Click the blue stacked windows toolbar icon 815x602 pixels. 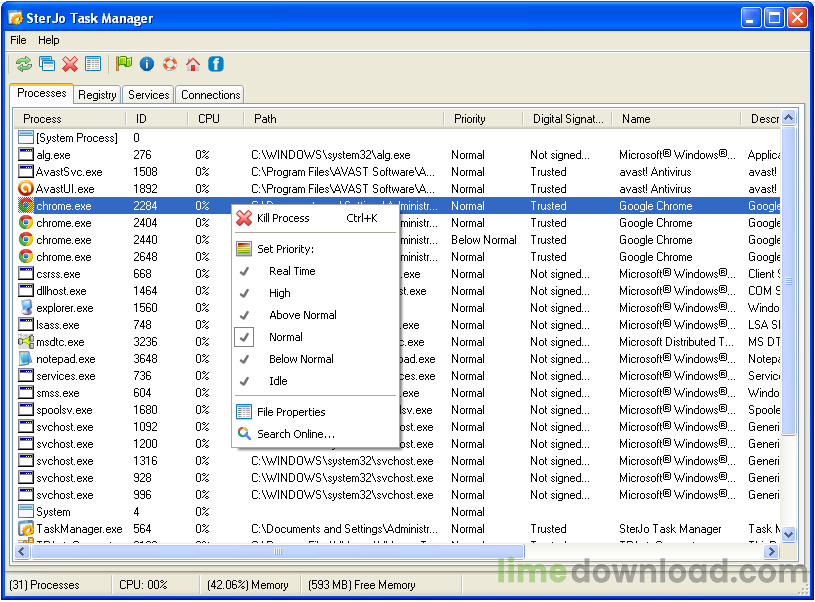pos(46,64)
